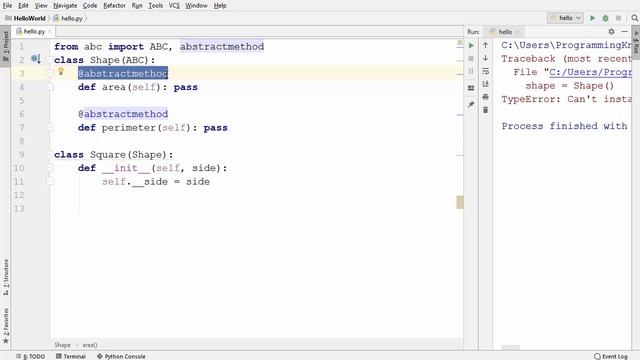Print the Run console output
Viewport: 640px width, 360px height.
(x=485, y=97)
